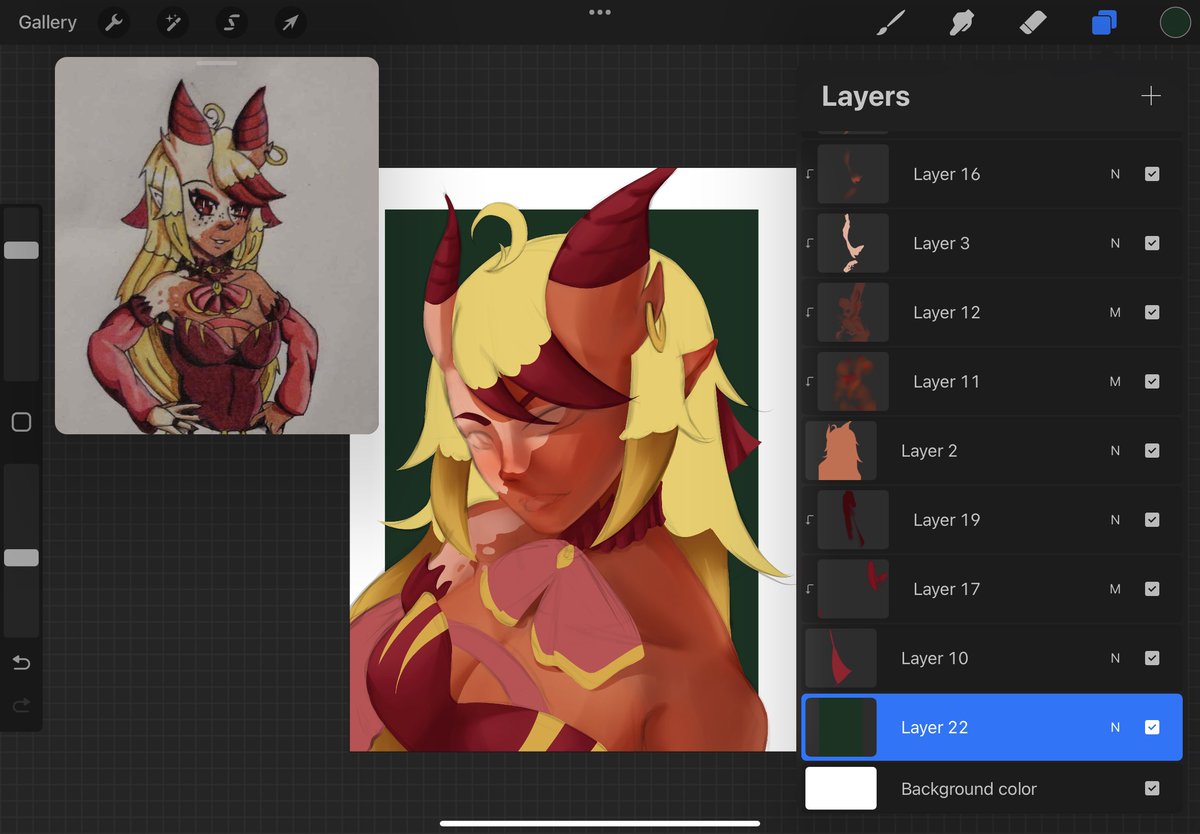Open blend mode N for Layer 10
This screenshot has height=834, width=1200.
[1115, 658]
